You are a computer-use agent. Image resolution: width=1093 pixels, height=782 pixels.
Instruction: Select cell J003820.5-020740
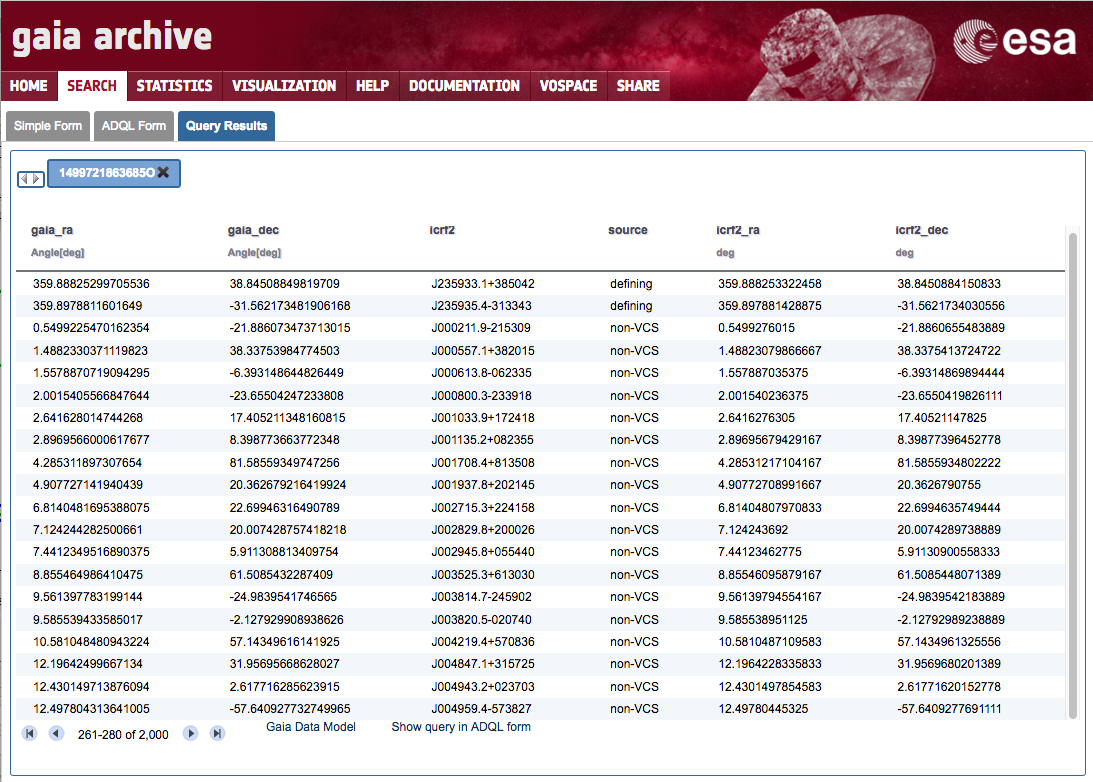click(482, 620)
